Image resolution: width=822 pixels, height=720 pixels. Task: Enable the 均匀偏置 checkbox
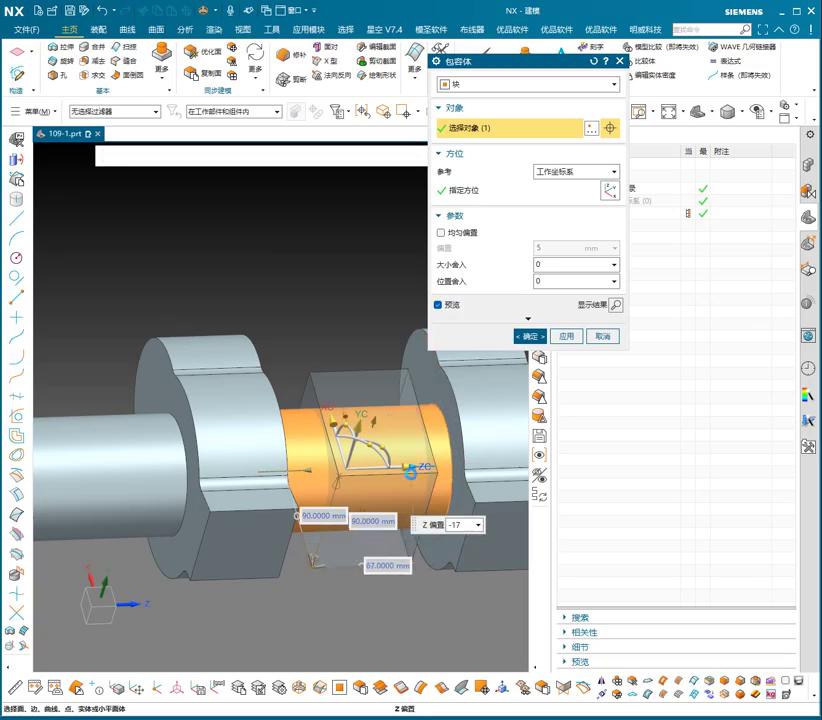[441, 233]
